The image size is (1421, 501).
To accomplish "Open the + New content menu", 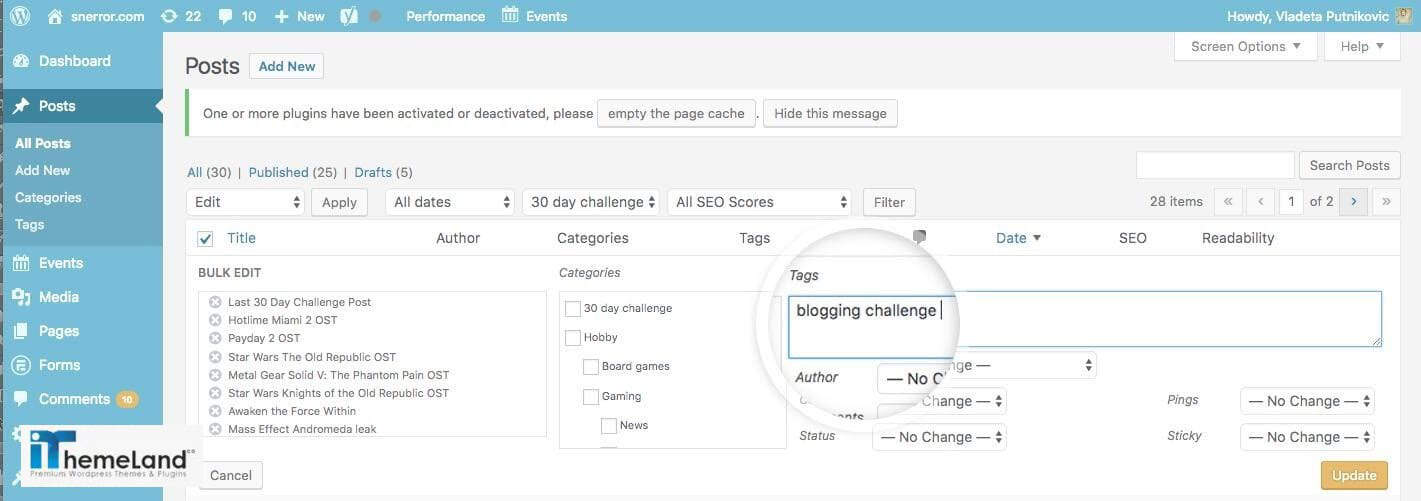I will point(299,16).
